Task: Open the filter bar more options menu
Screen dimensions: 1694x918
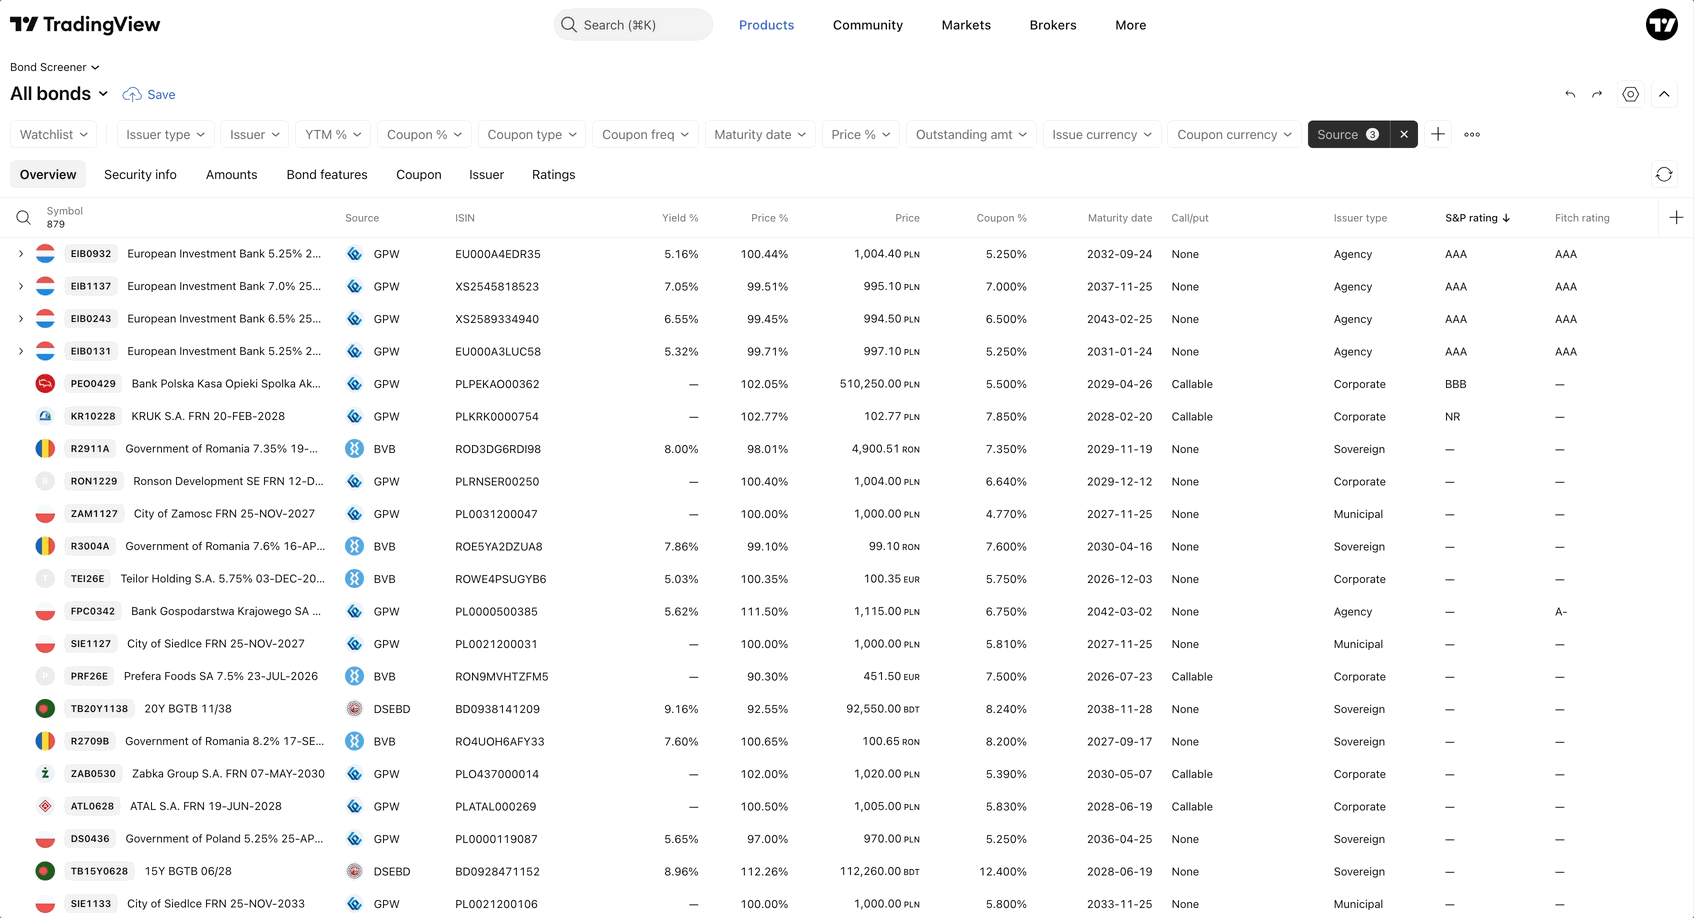Action: point(1472,134)
